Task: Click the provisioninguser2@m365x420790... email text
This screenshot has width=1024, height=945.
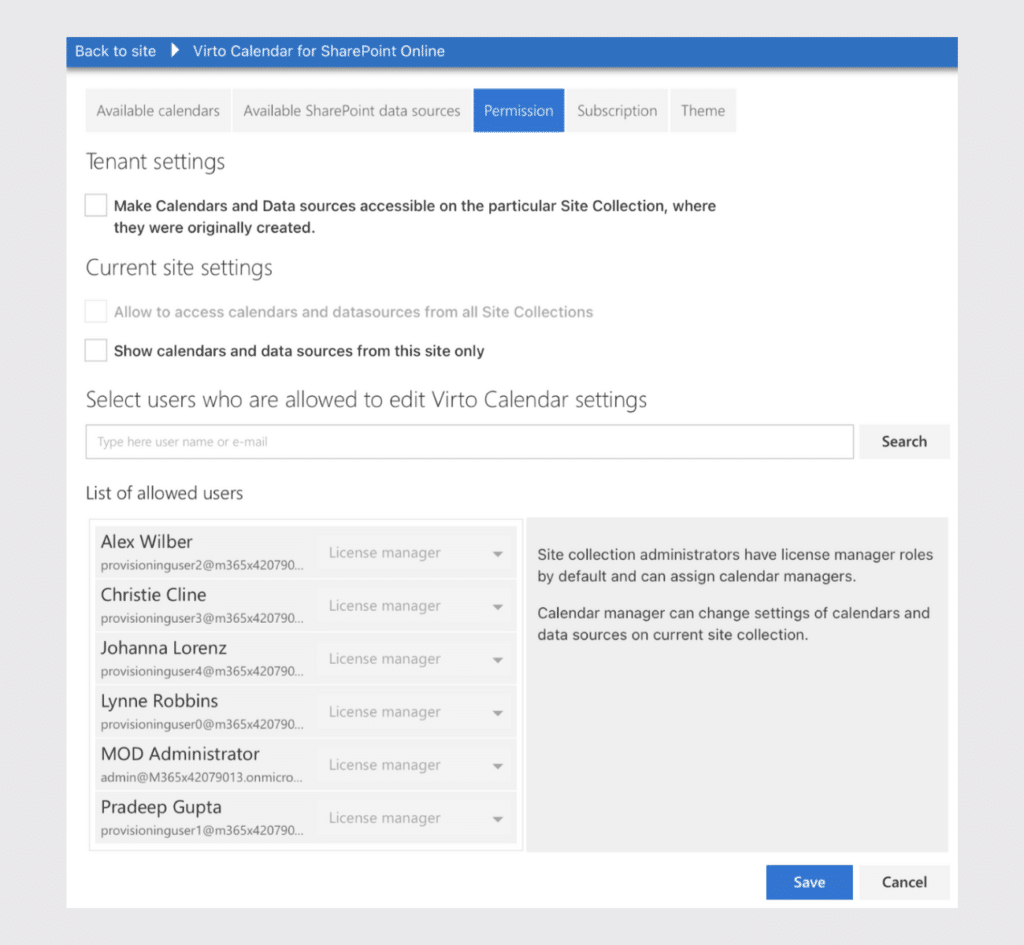Action: coord(202,565)
